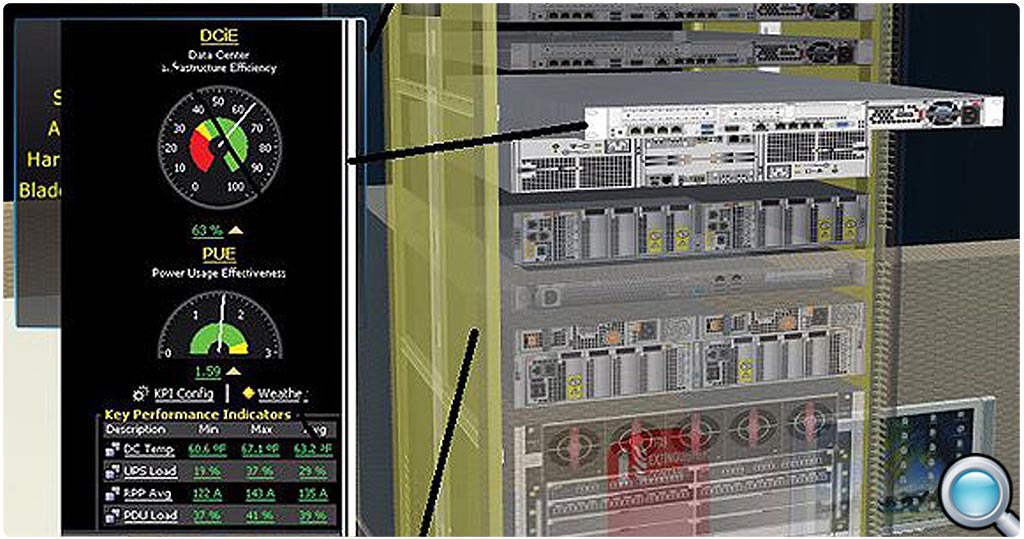
Task: Open the KPI Config link
Action: click(x=184, y=394)
